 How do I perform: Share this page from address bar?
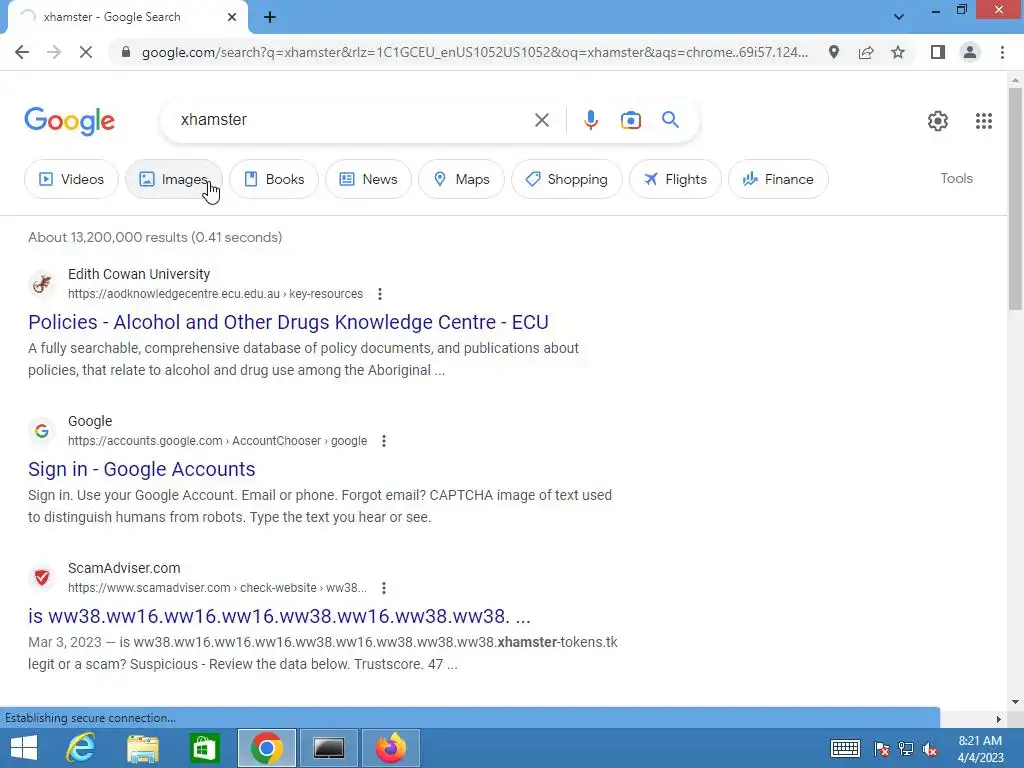click(x=866, y=52)
